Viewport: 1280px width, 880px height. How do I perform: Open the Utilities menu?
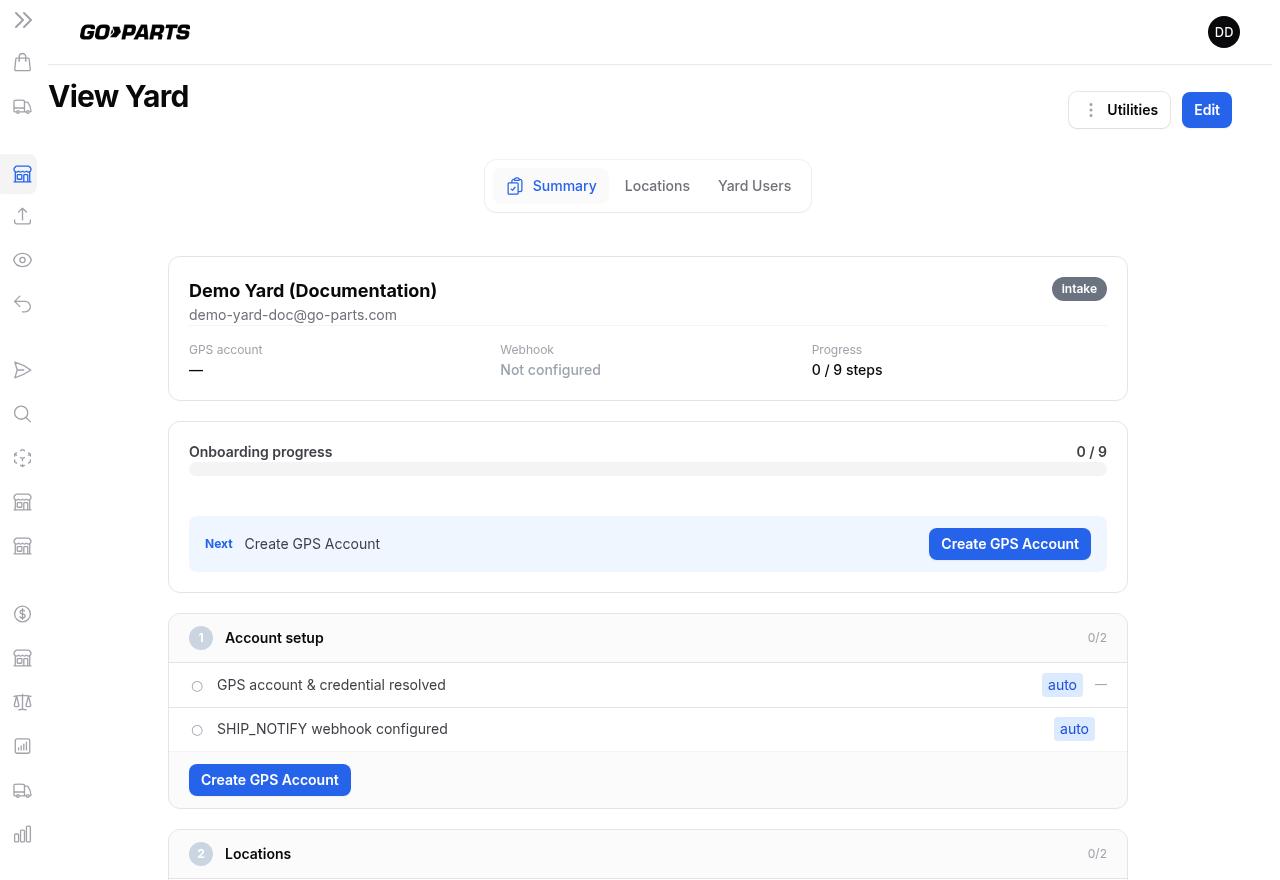point(1119,110)
